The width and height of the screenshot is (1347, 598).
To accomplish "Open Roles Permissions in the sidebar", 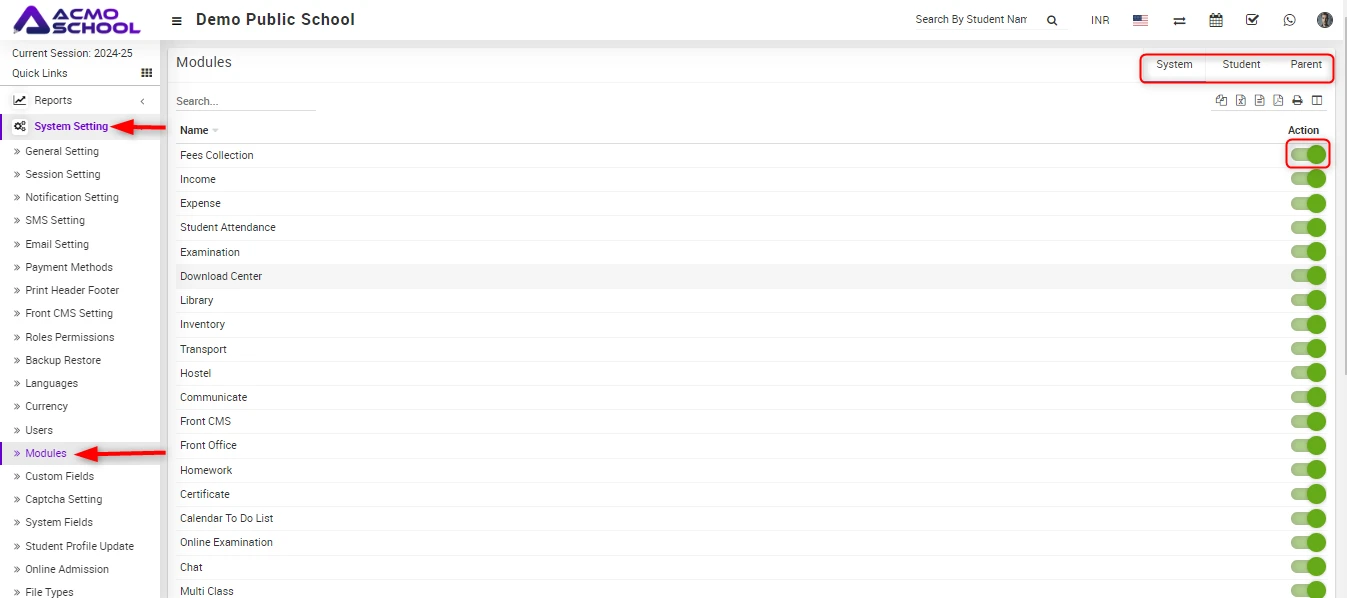I will [69, 337].
